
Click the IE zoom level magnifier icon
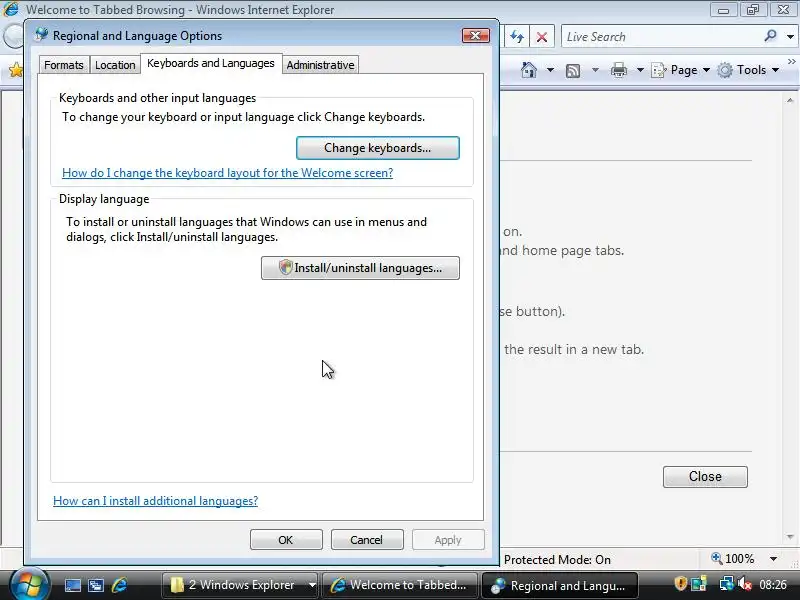[x=717, y=558]
